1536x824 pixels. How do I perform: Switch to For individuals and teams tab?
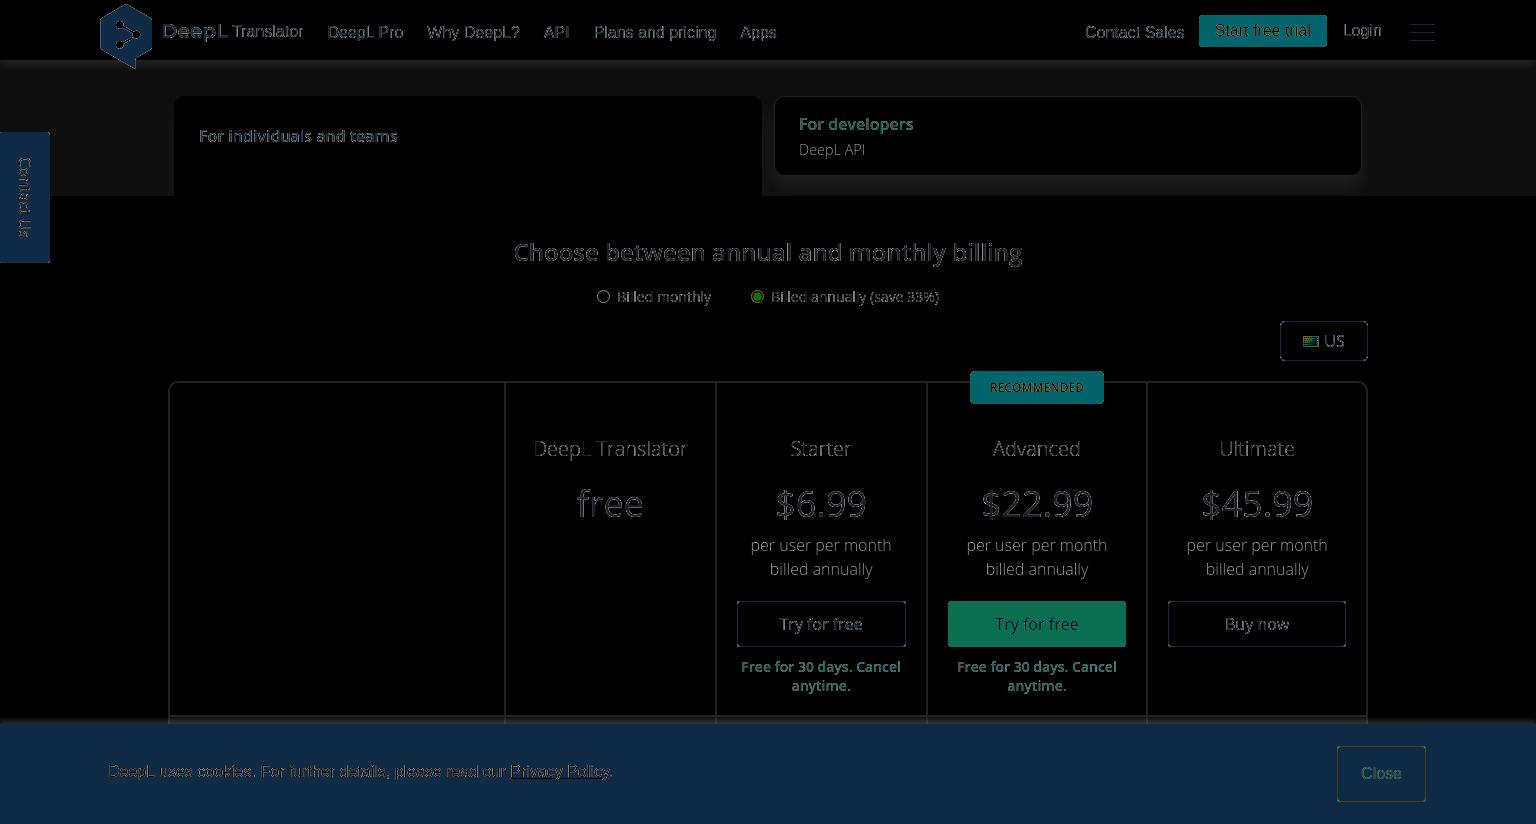(468, 146)
